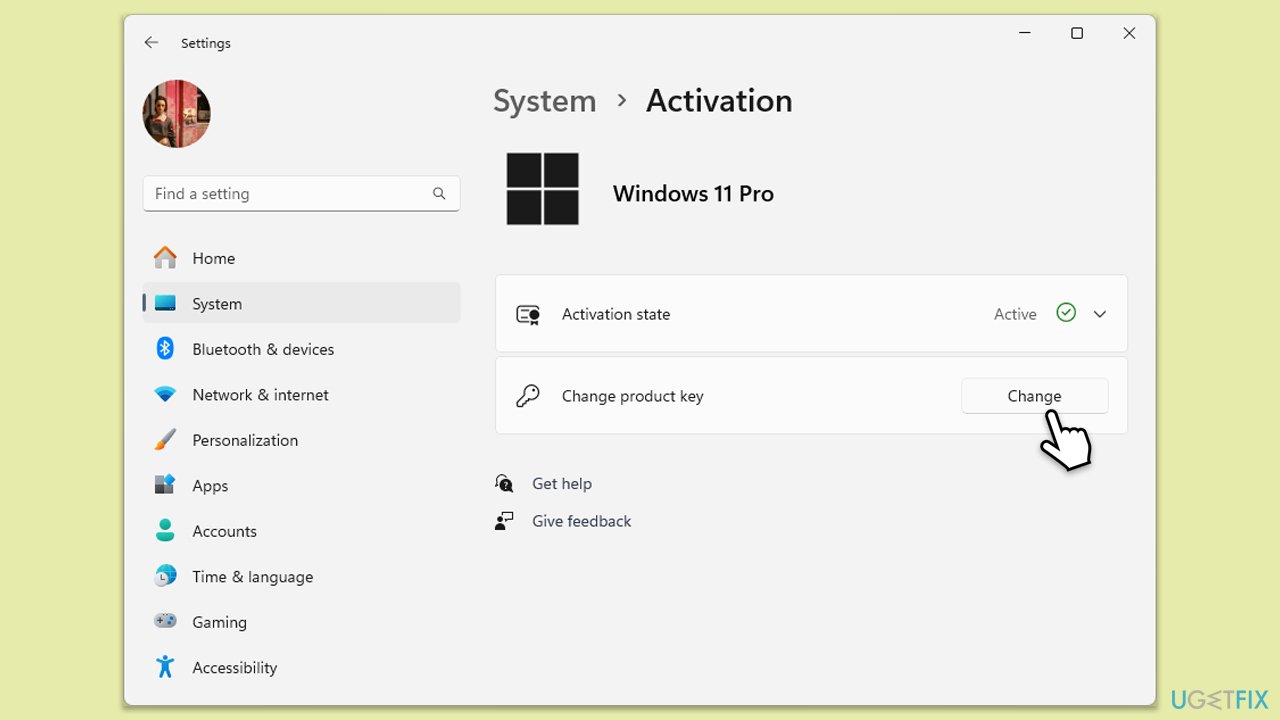Viewport: 1280px width, 720px height.
Task: Go to Time & language label
Action: (x=252, y=577)
